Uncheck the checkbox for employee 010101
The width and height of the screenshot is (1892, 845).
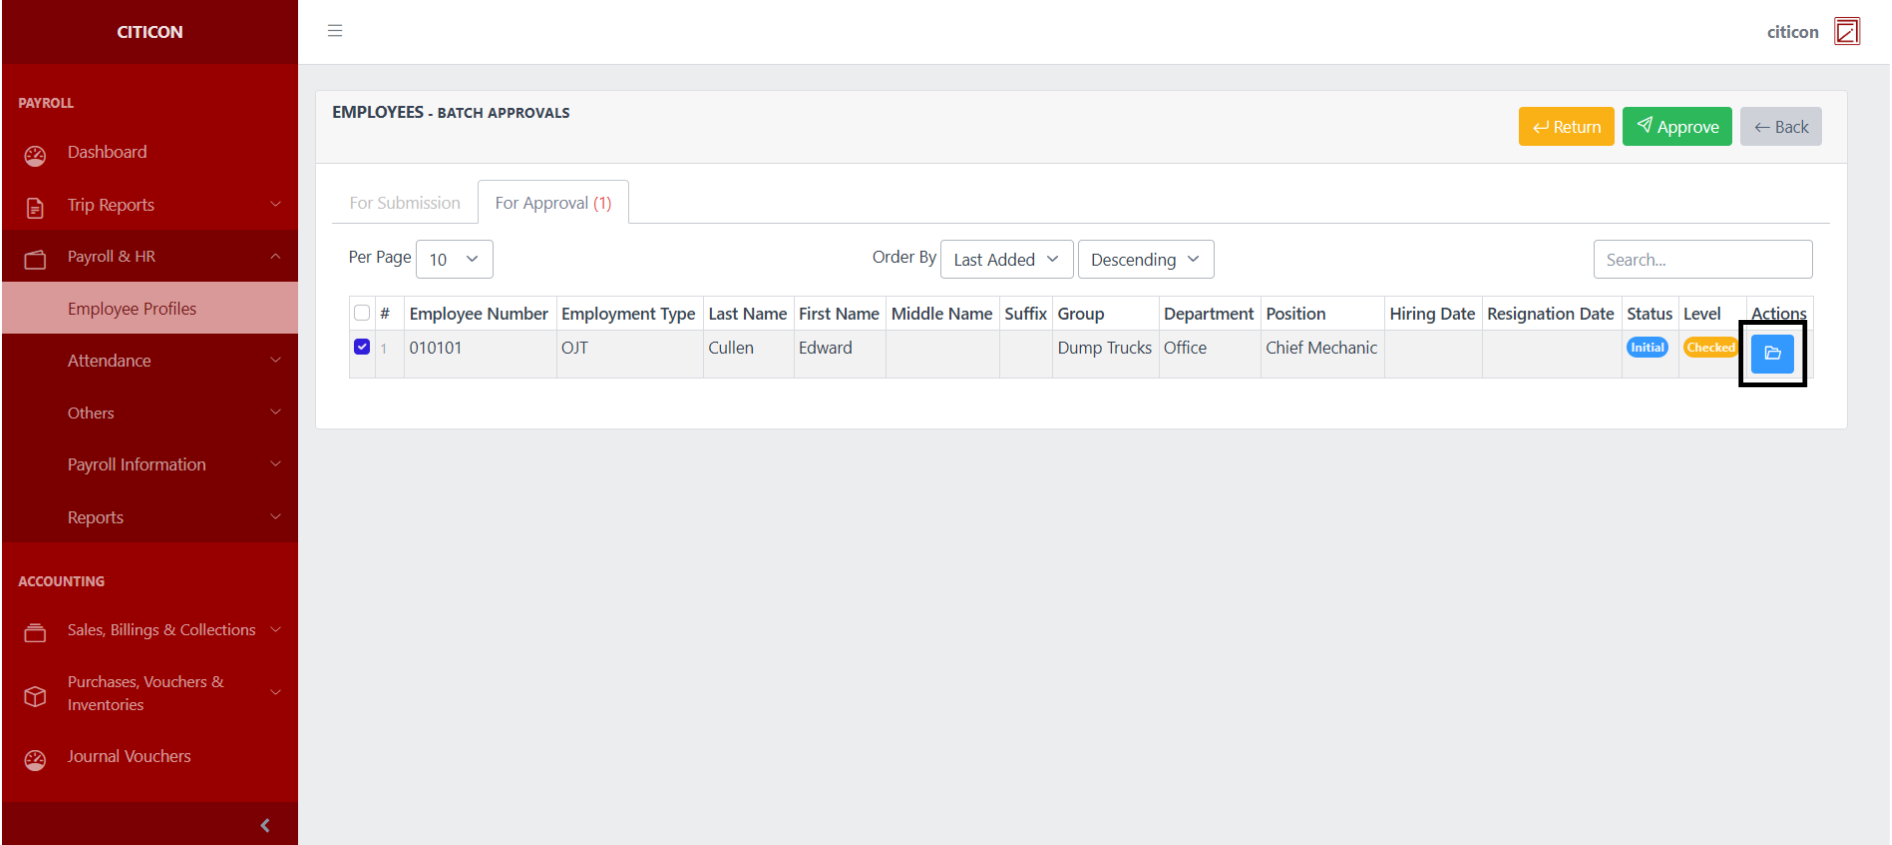coord(362,347)
